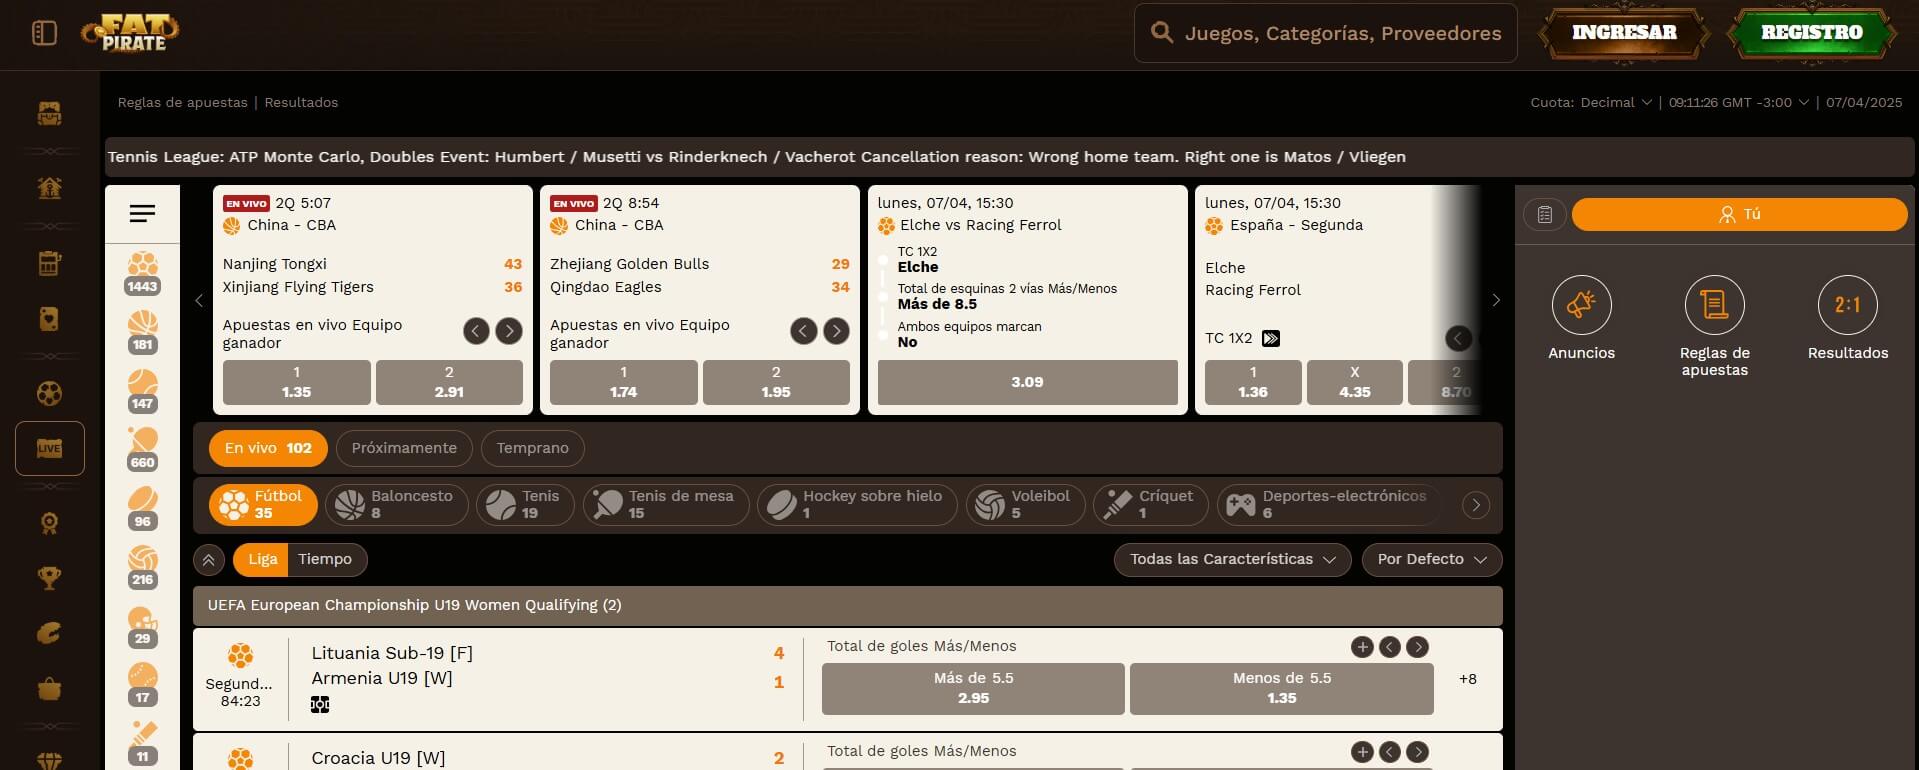1919x770 pixels.
Task: Open the Resultados 2:1 icon
Action: click(1847, 305)
